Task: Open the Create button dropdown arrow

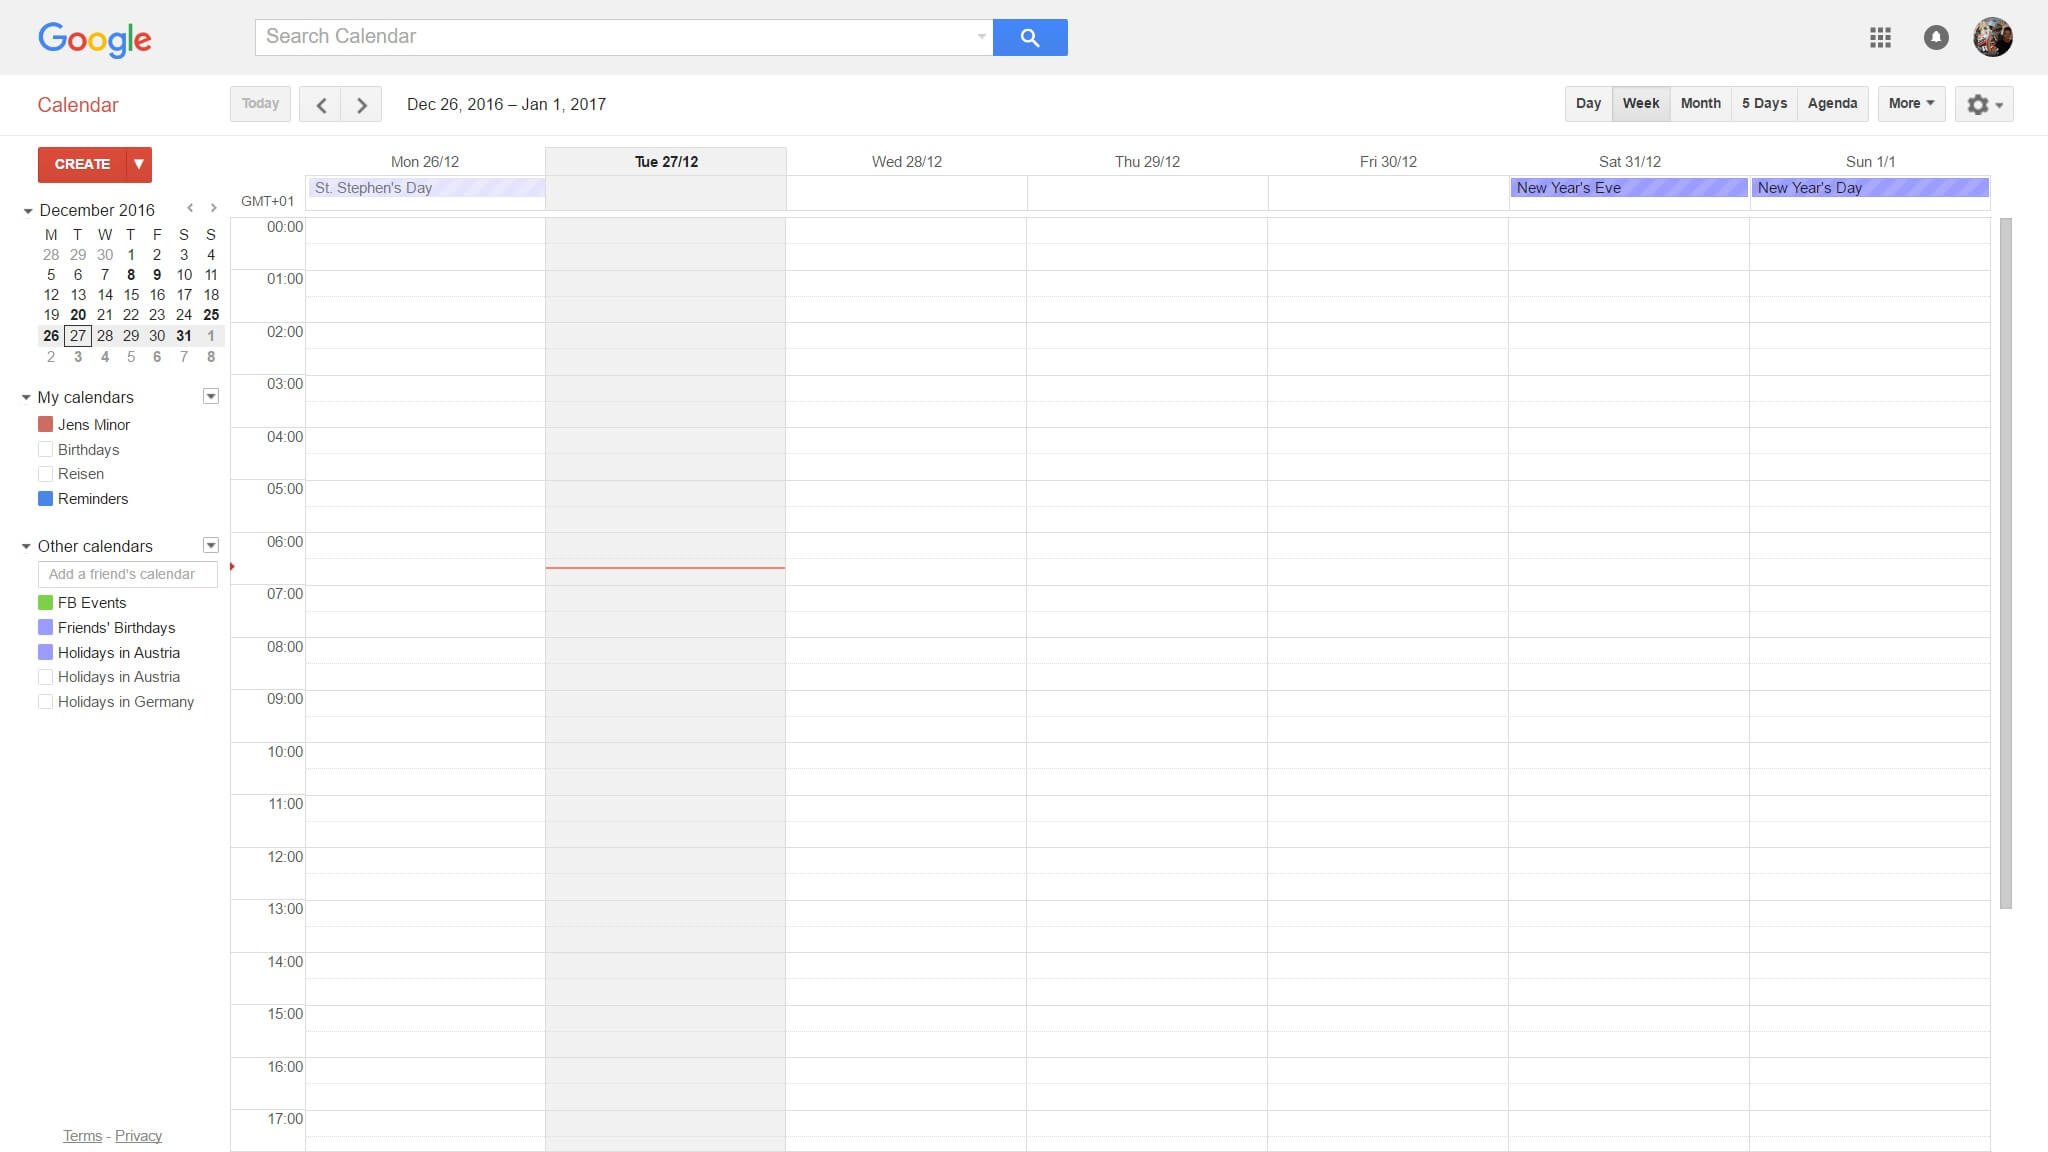Action: click(x=139, y=164)
